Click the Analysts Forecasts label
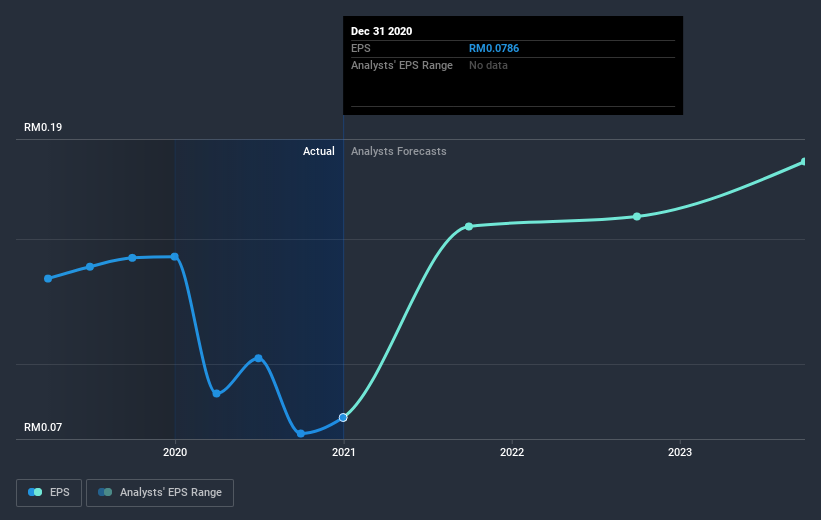 (398, 151)
